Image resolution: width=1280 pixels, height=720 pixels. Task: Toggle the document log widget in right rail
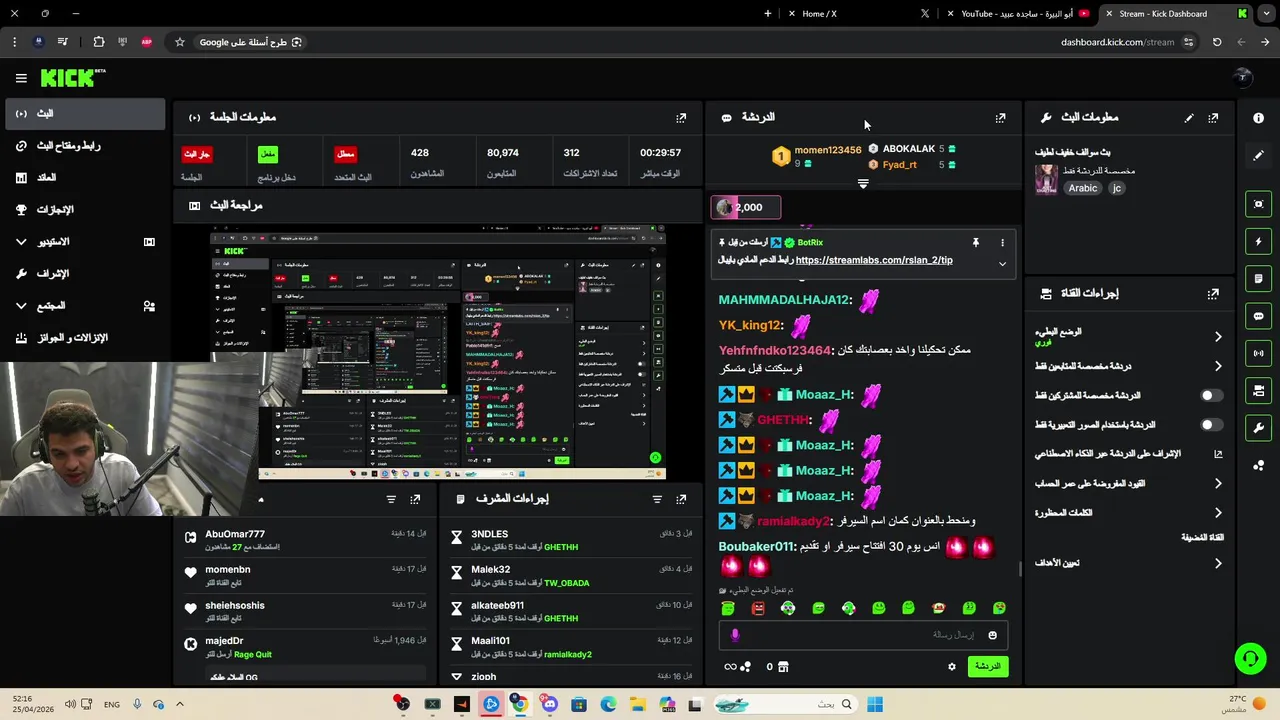tap(1258, 279)
